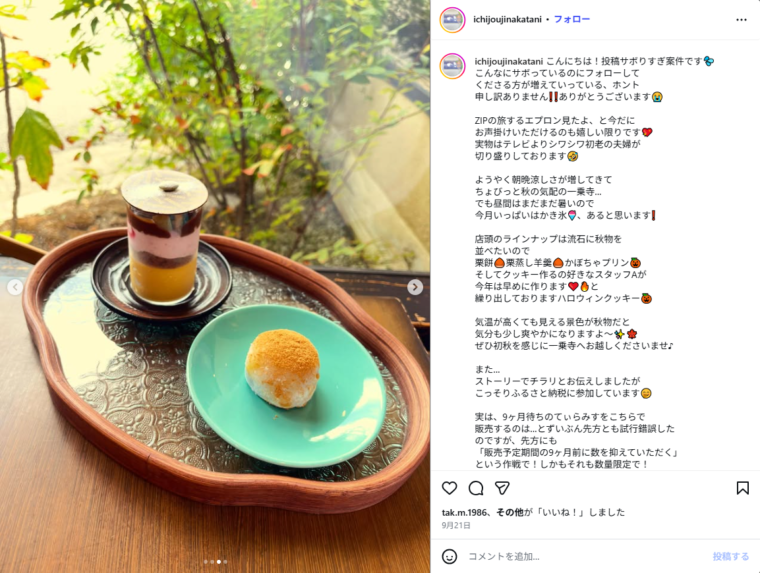Image resolution: width=760 pixels, height=573 pixels.
Task: Click the 投稿する post button
Action: [x=730, y=557]
